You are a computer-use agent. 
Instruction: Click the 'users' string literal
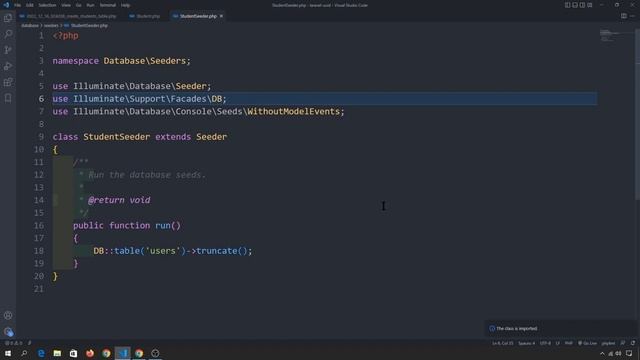(163, 251)
